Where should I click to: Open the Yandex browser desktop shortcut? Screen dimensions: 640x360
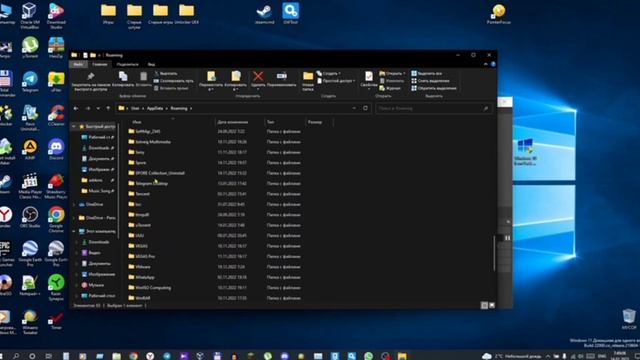tap(6, 217)
